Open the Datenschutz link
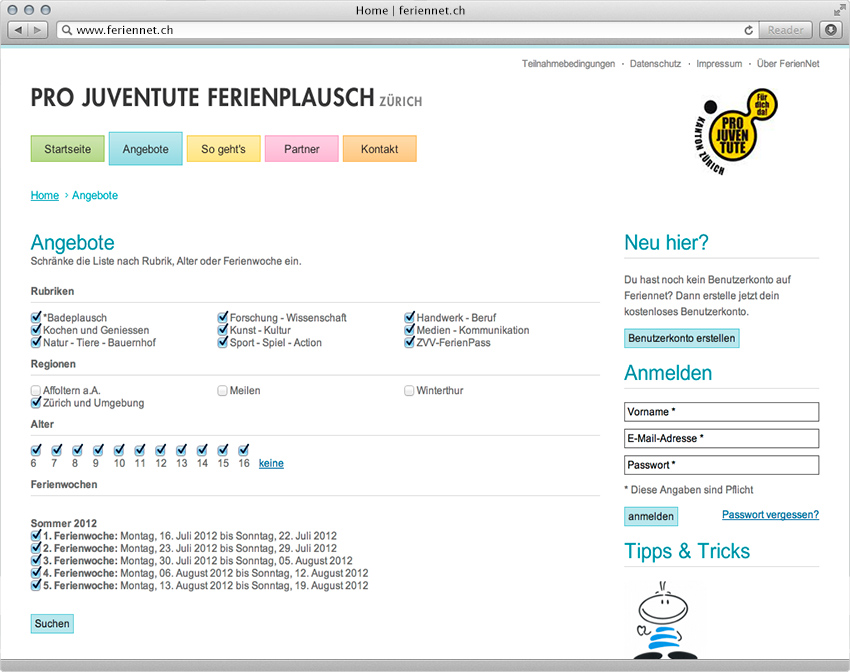Screen dimensions: 850x672 655,64
